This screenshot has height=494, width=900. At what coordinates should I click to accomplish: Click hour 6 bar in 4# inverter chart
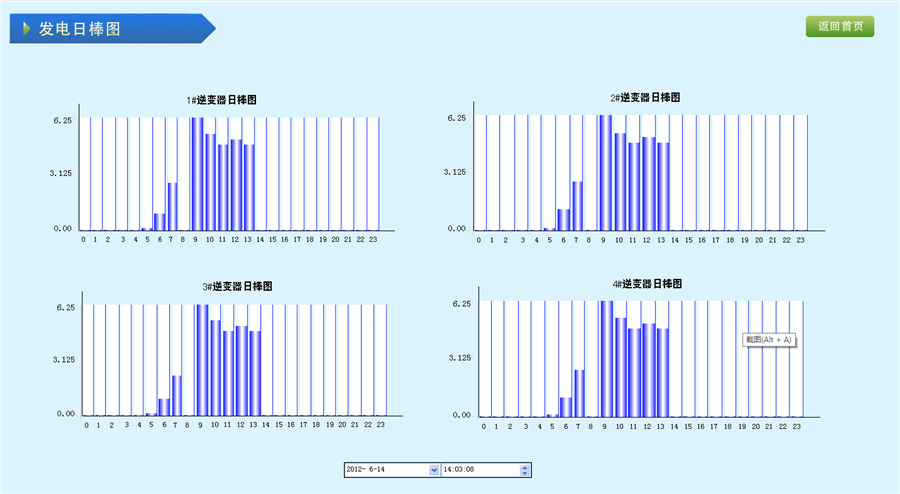(565, 406)
